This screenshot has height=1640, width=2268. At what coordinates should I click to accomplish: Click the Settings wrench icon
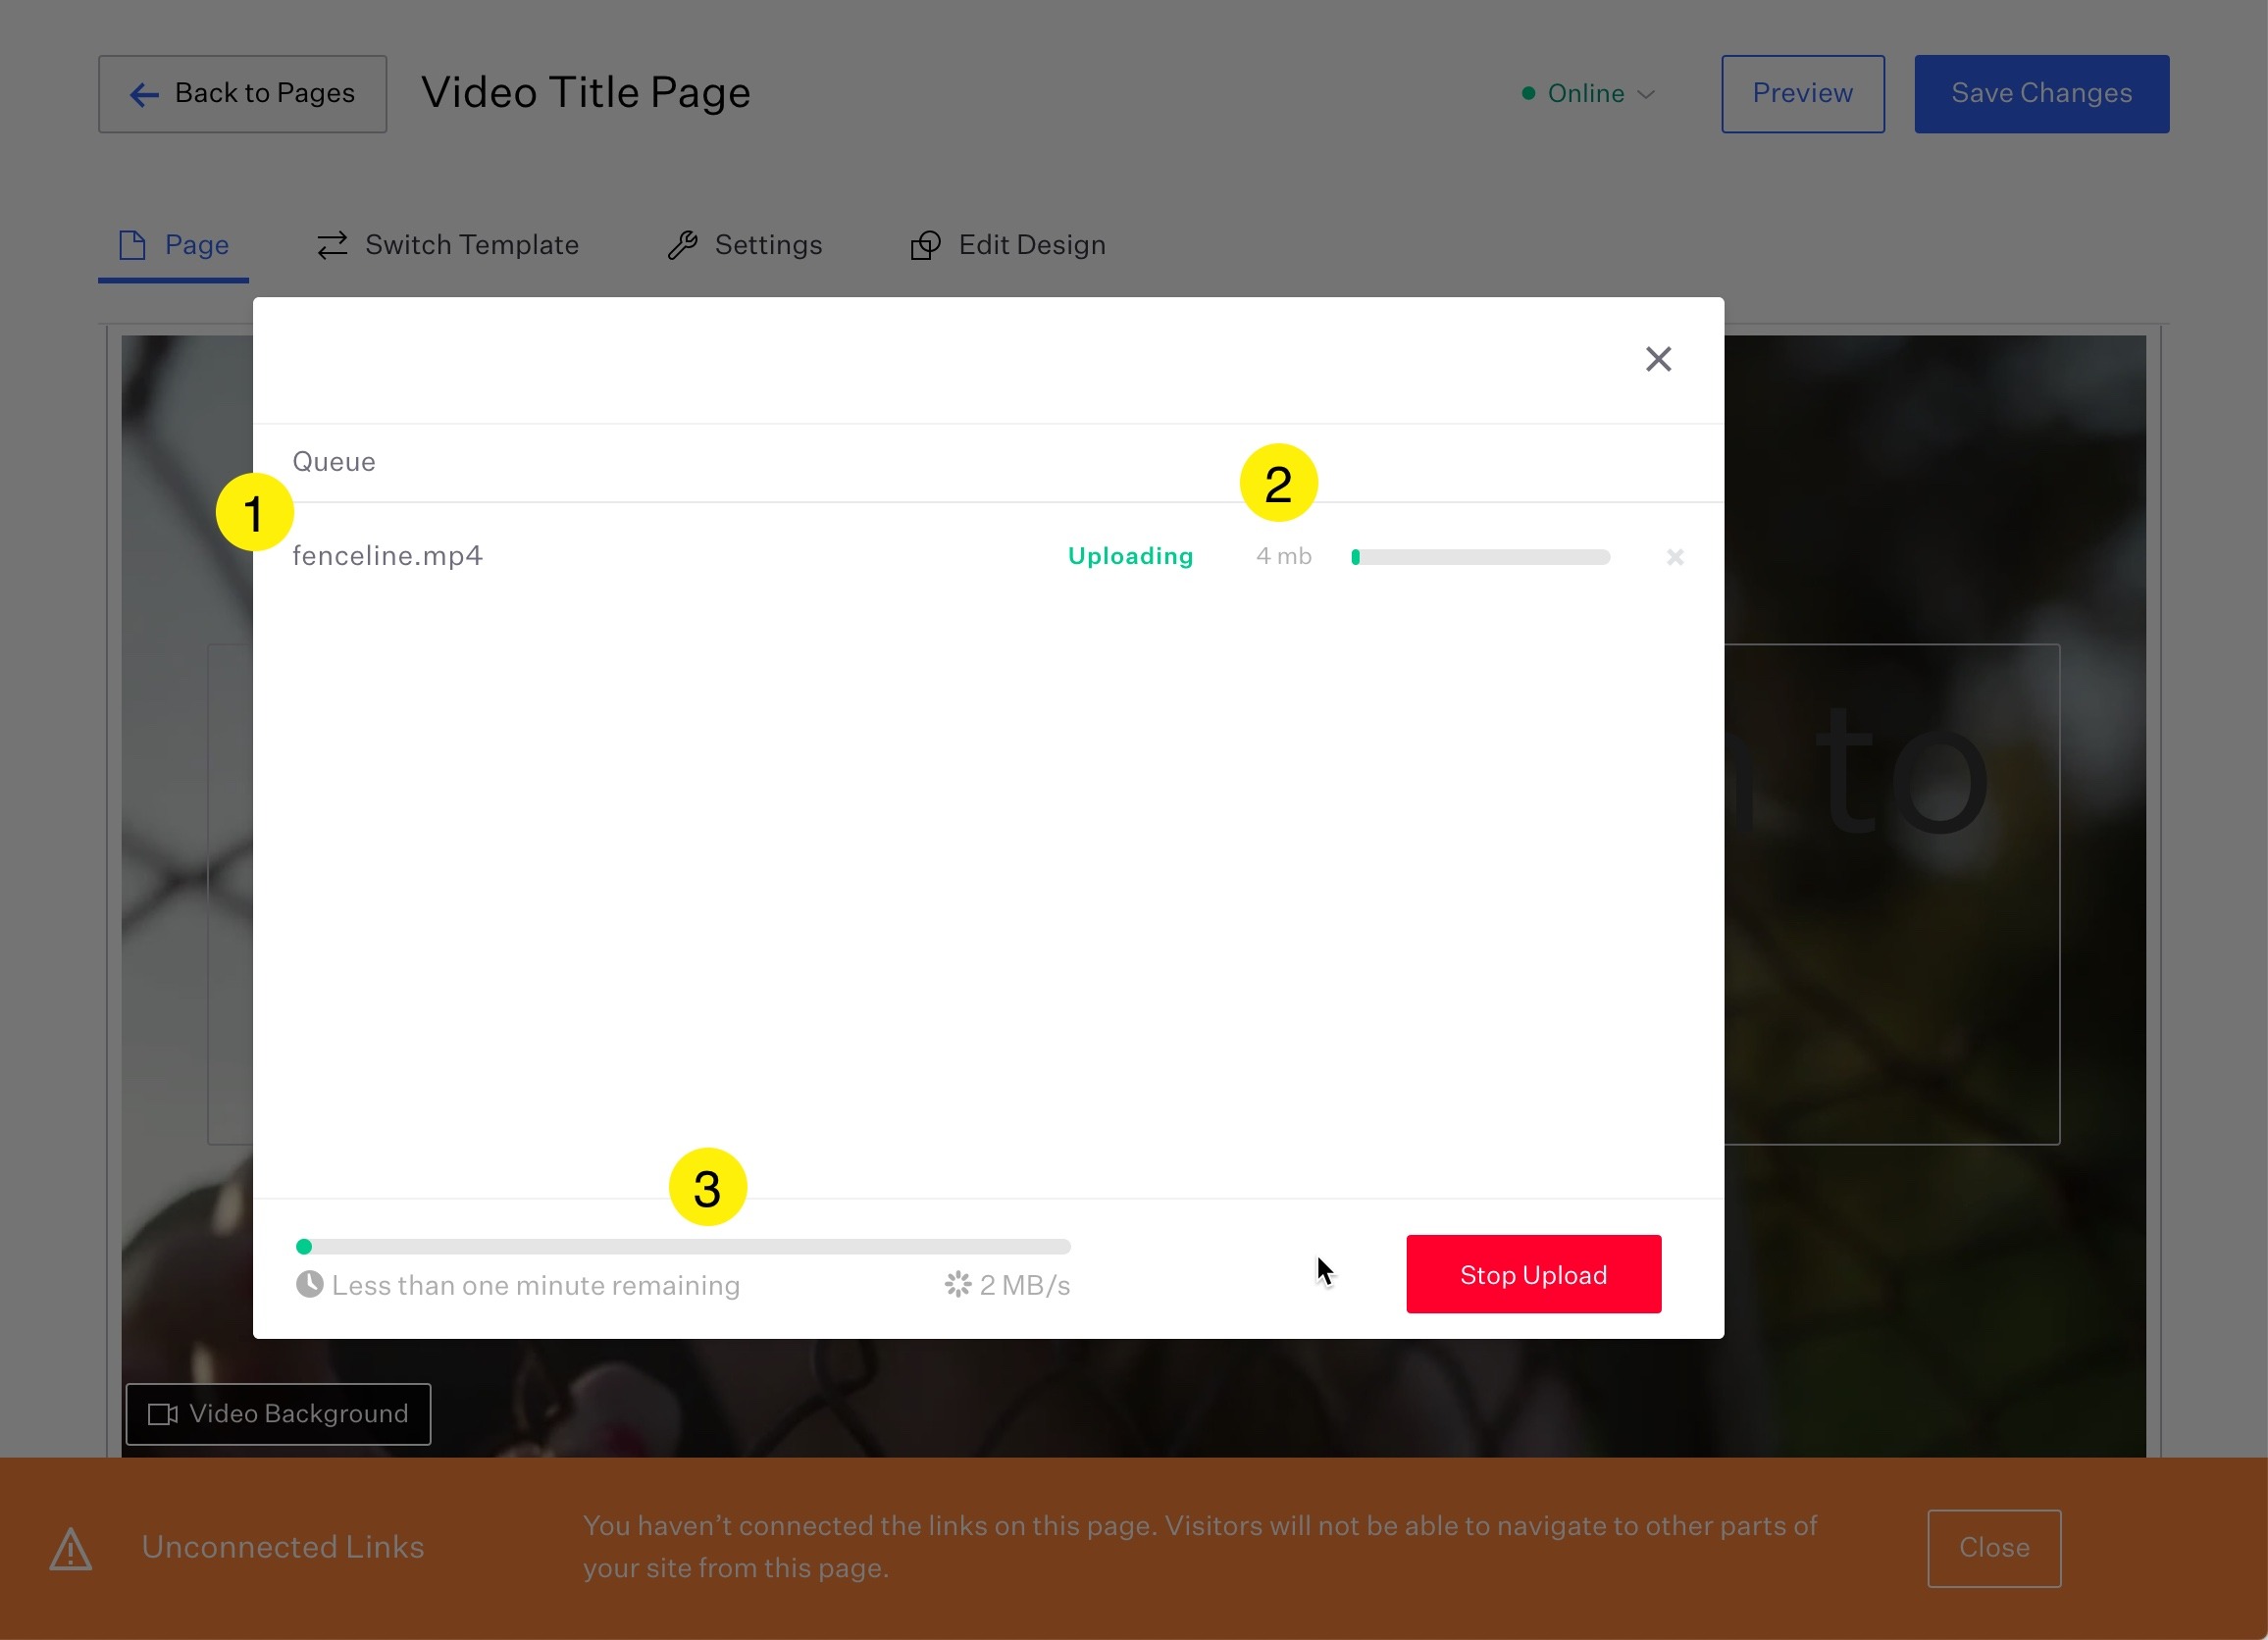[x=682, y=245]
